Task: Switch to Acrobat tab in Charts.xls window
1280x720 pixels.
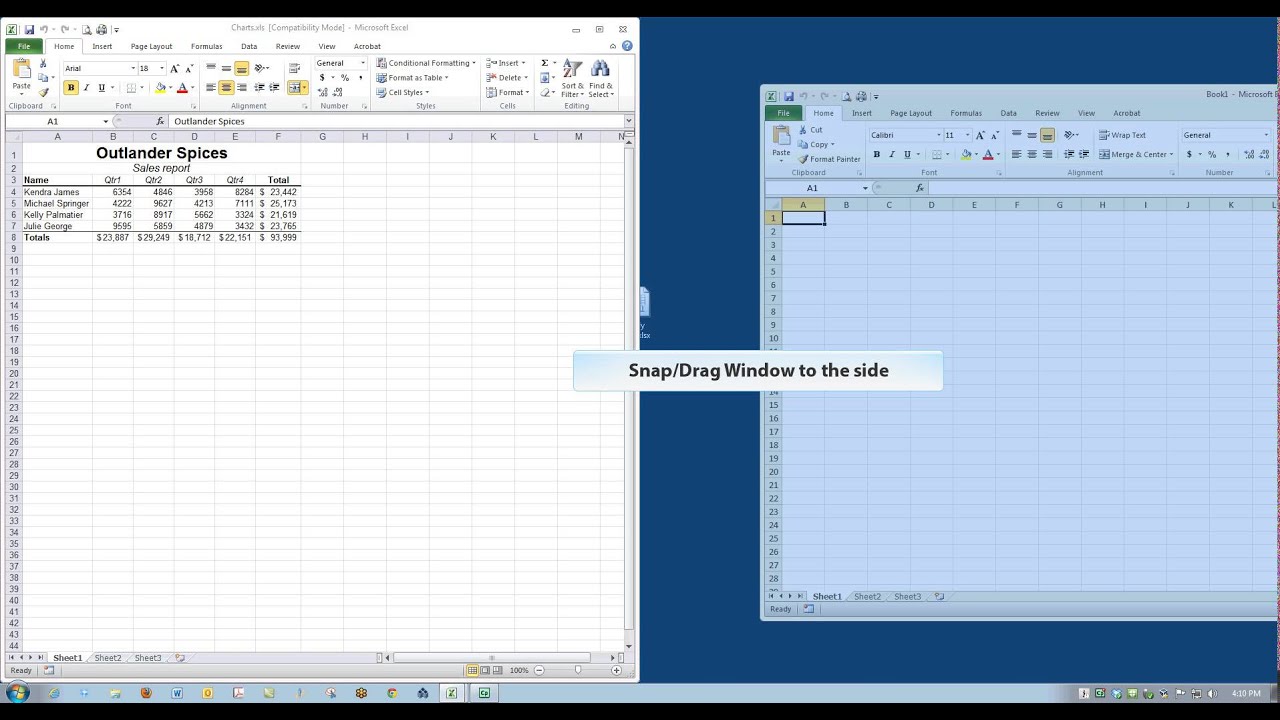Action: [367, 46]
